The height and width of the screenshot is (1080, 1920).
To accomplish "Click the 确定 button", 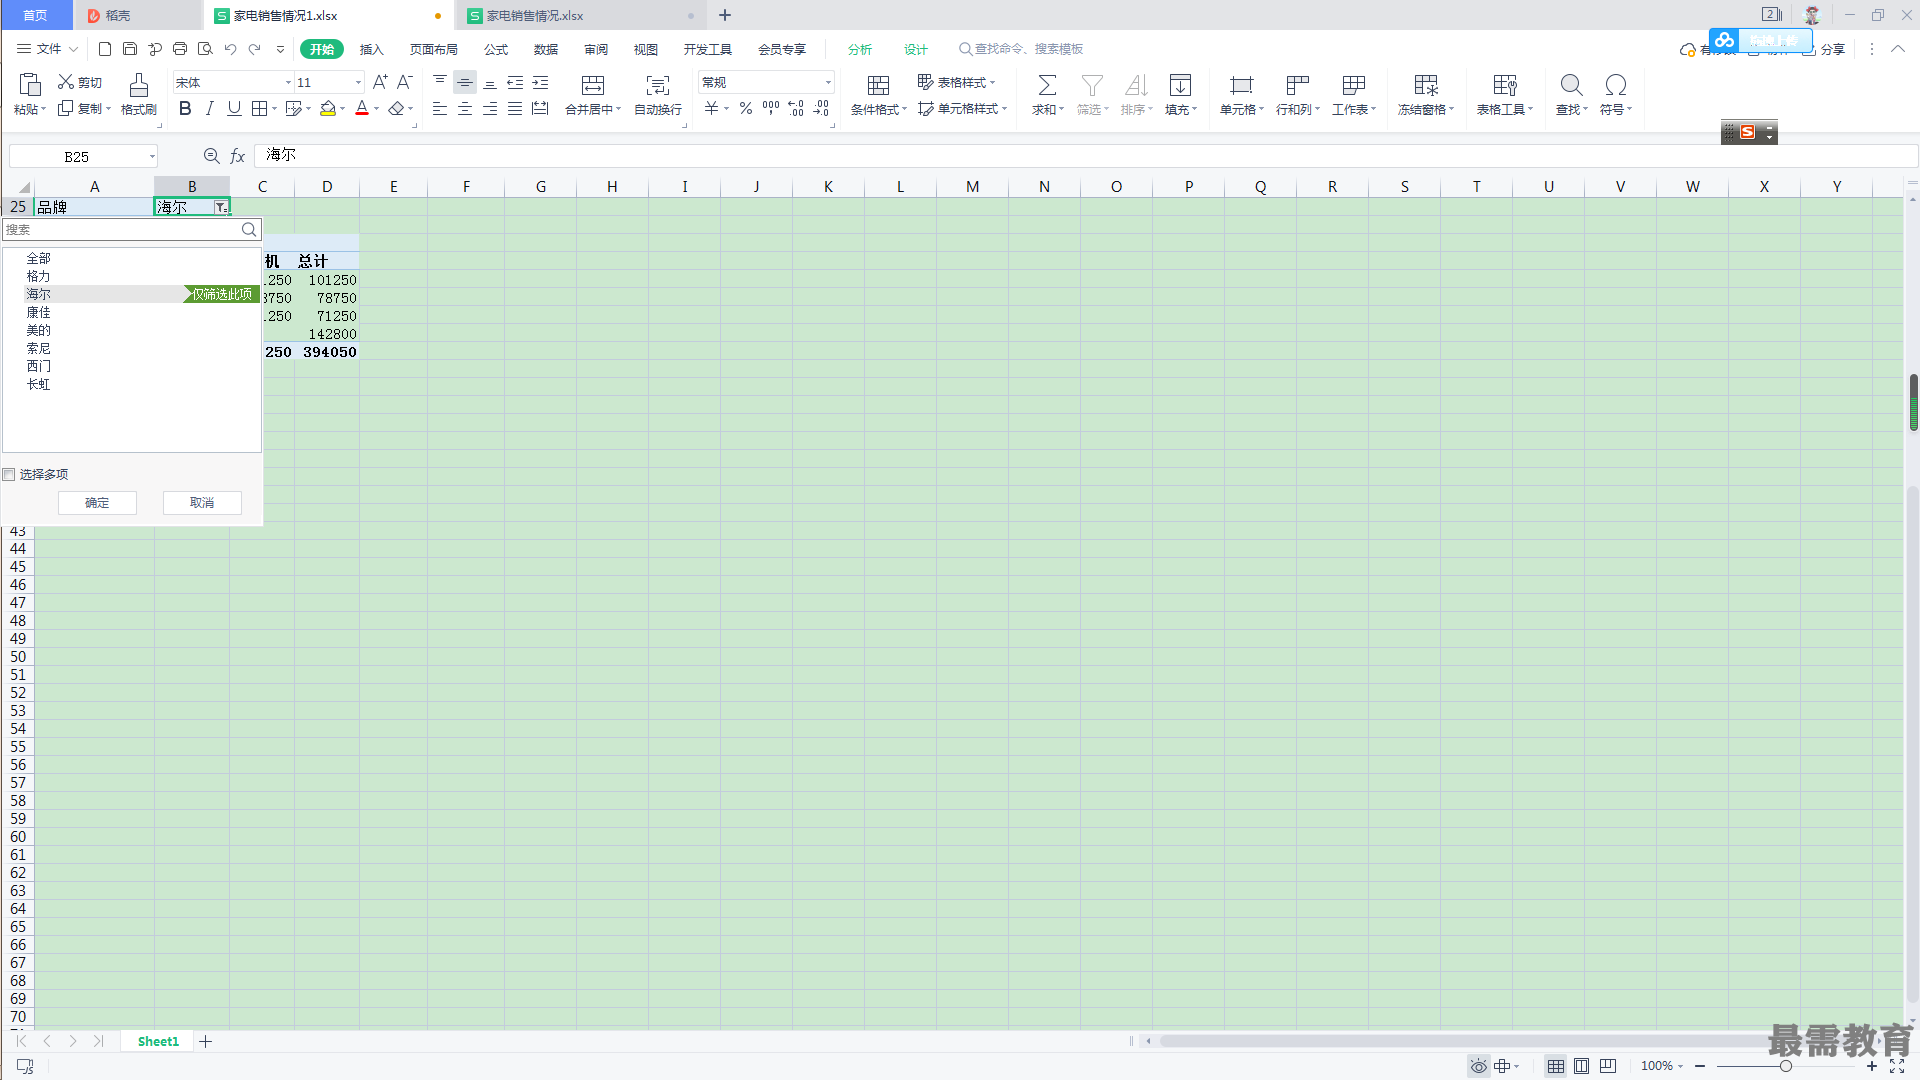I will point(97,503).
